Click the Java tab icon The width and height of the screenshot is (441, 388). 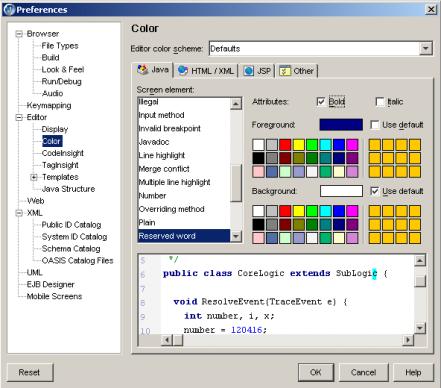tap(143, 70)
